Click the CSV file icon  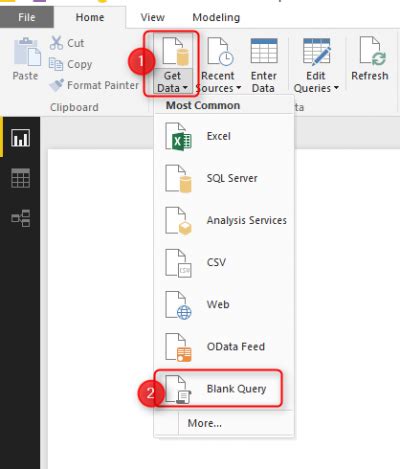pos(178,263)
